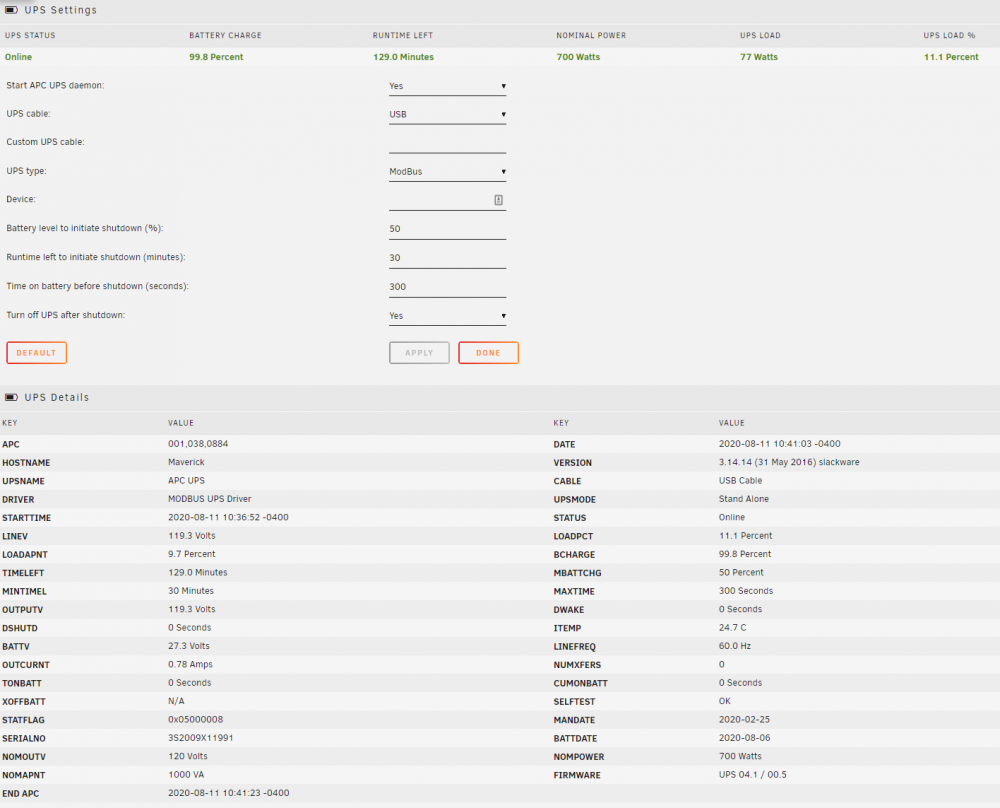1000x808 pixels.
Task: Select the OUTPUTV value 119.3 Volts
Action: point(192,610)
